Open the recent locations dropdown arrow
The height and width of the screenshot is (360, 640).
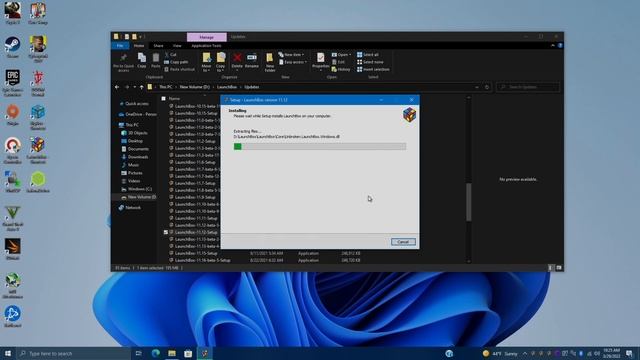point(134,87)
